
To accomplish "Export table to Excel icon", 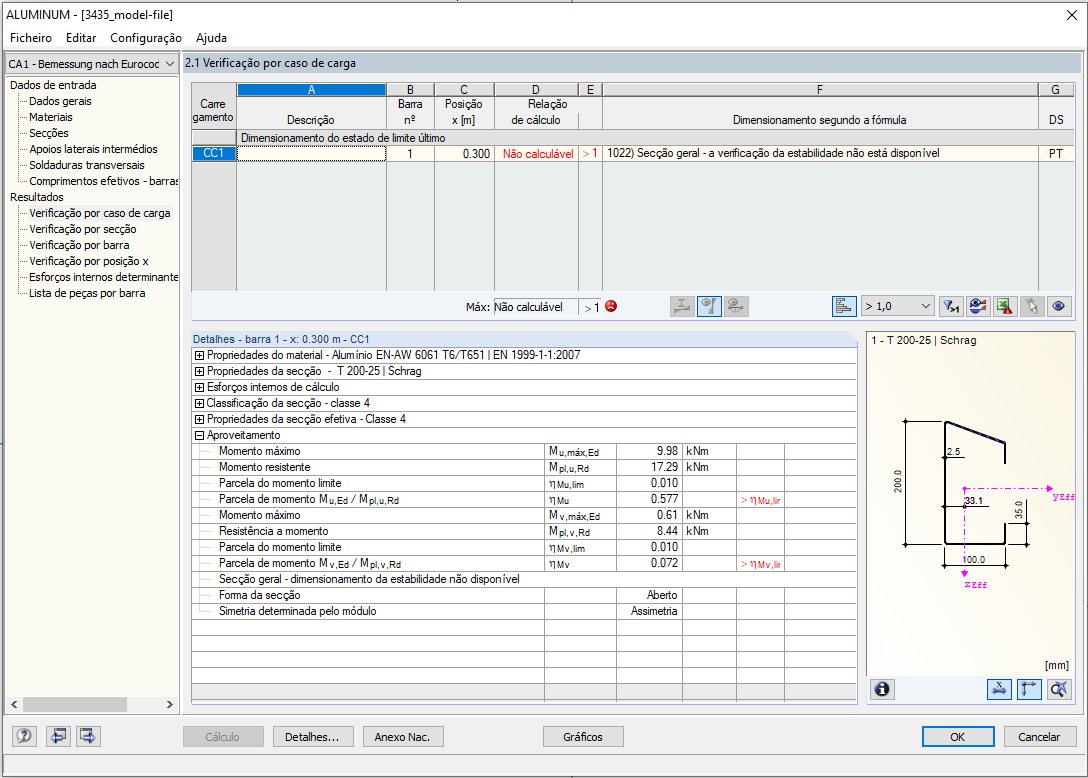I will click(1005, 306).
